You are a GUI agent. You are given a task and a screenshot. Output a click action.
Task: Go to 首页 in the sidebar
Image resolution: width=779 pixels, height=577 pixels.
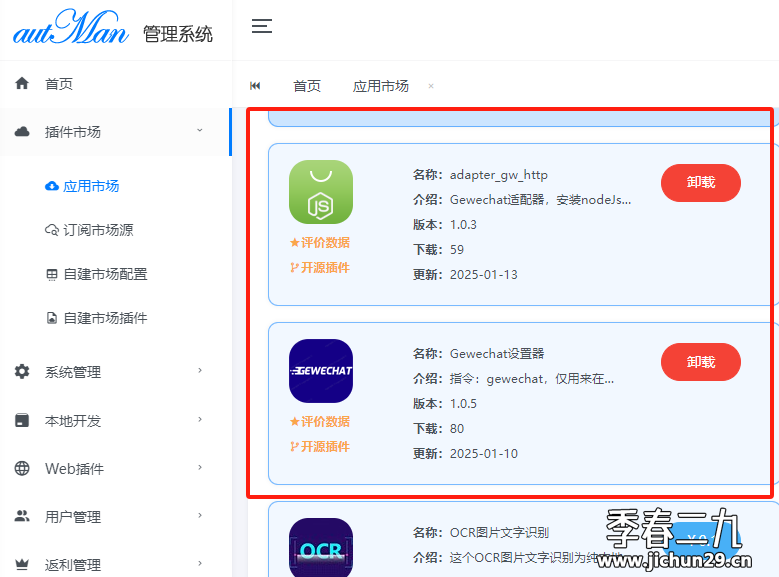click(x=59, y=84)
